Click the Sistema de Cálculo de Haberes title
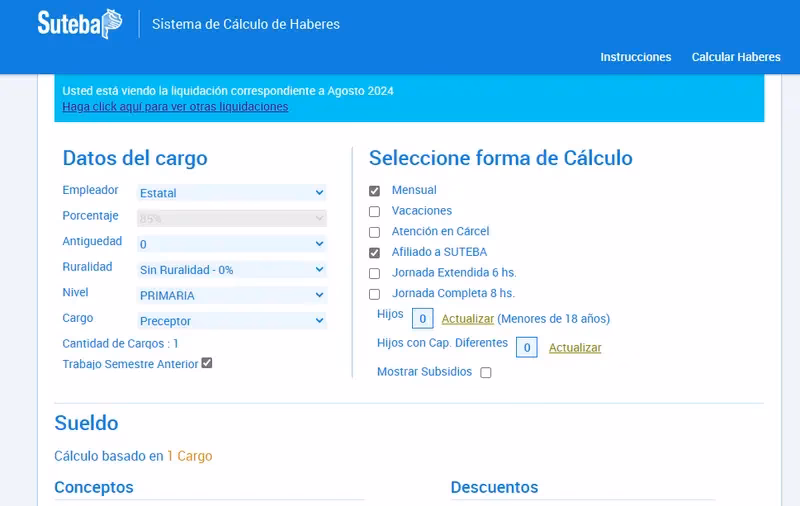 [246, 24]
